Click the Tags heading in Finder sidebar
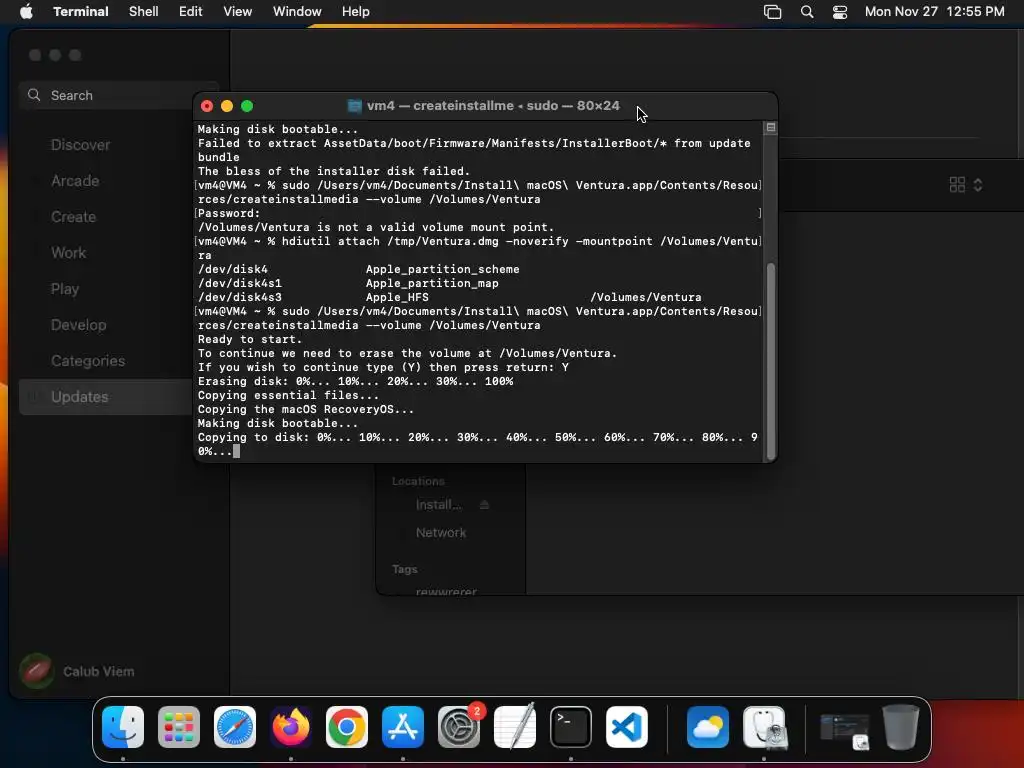 click(x=404, y=569)
